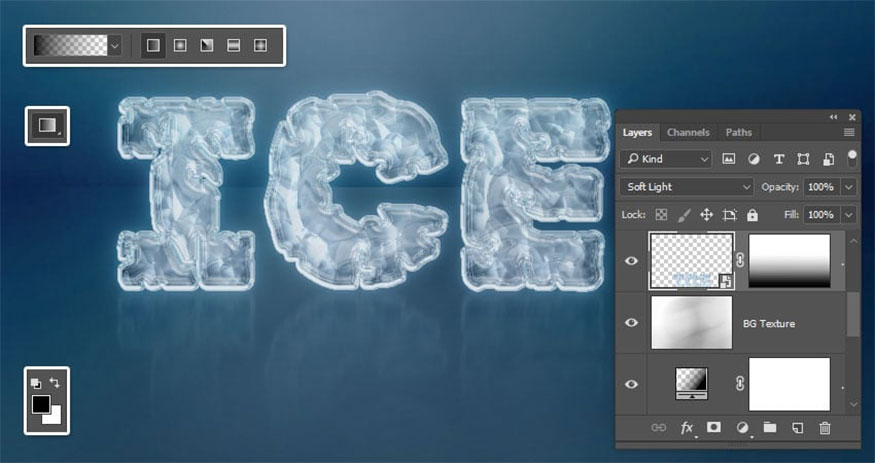Filter for smart object layers
This screenshot has height=463, width=875.
point(828,160)
